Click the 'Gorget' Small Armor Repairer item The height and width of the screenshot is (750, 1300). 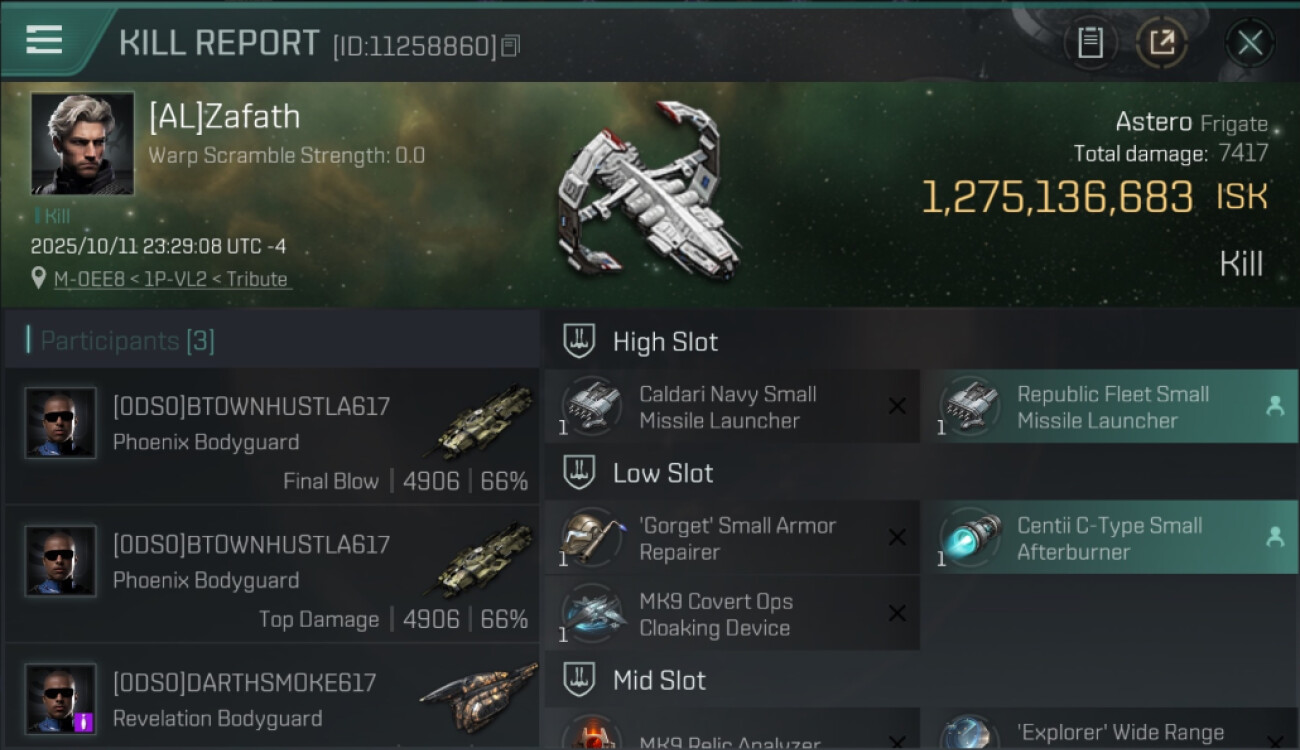(x=732, y=538)
